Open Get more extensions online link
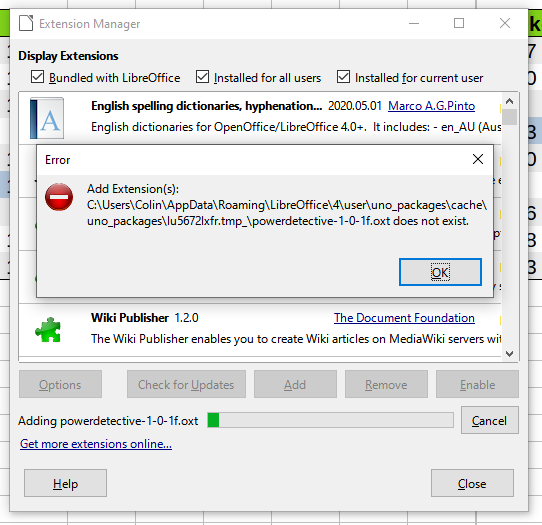 96,443
